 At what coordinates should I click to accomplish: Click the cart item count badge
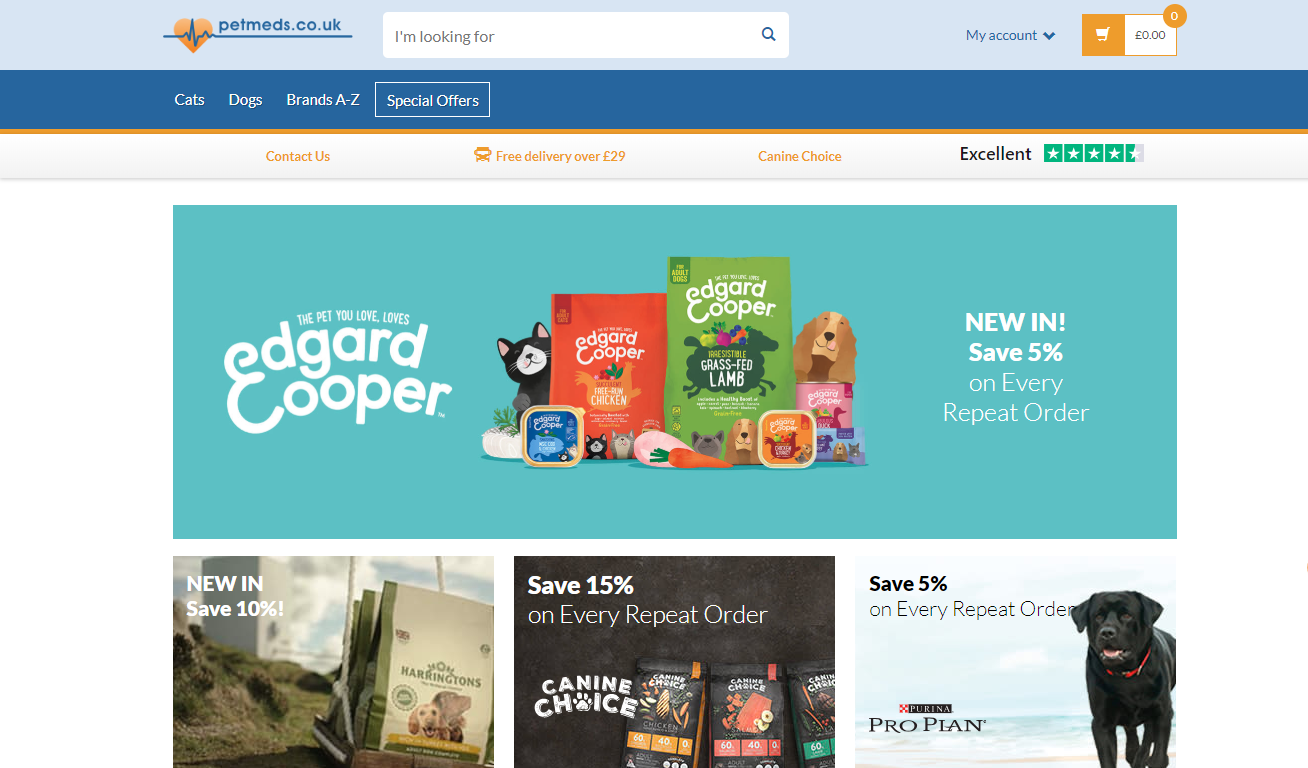click(1174, 16)
